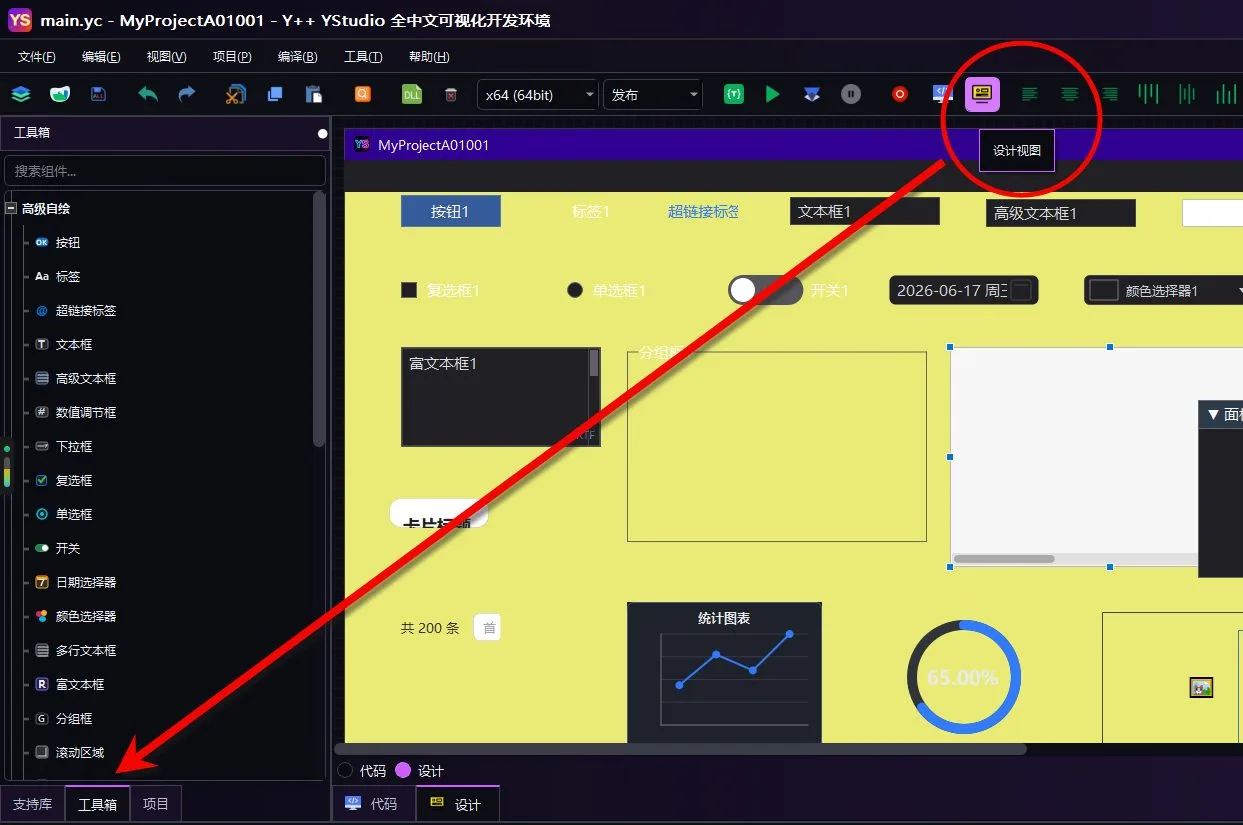Select the 设计 radio option below canvas
The width and height of the screenshot is (1243, 825).
[x=403, y=770]
